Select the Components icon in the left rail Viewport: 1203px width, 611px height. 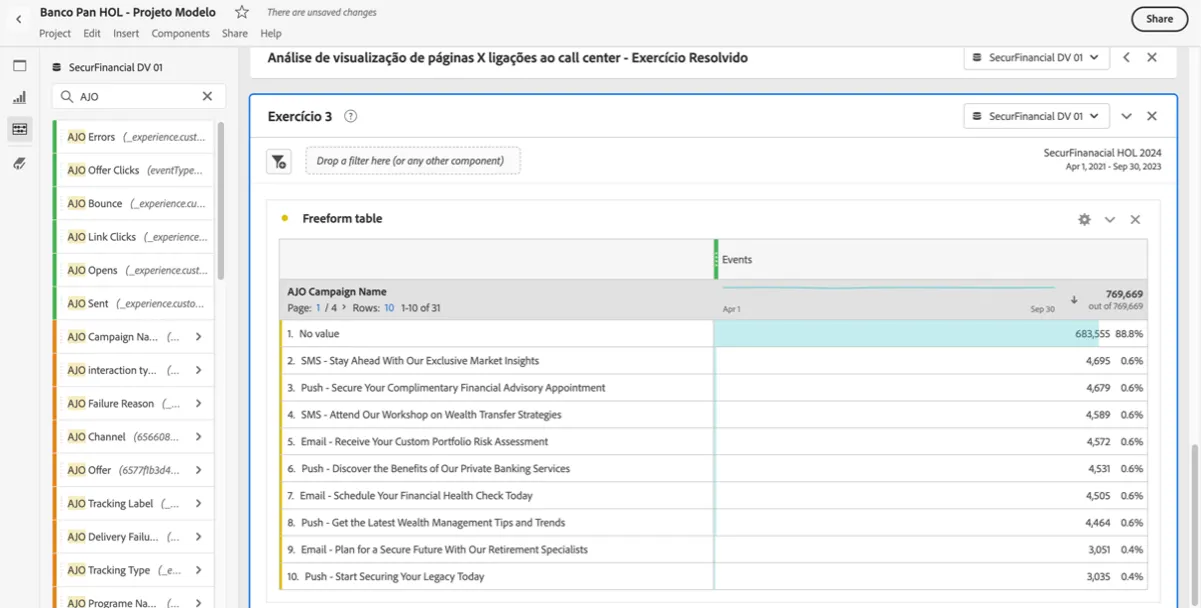pos(19,129)
